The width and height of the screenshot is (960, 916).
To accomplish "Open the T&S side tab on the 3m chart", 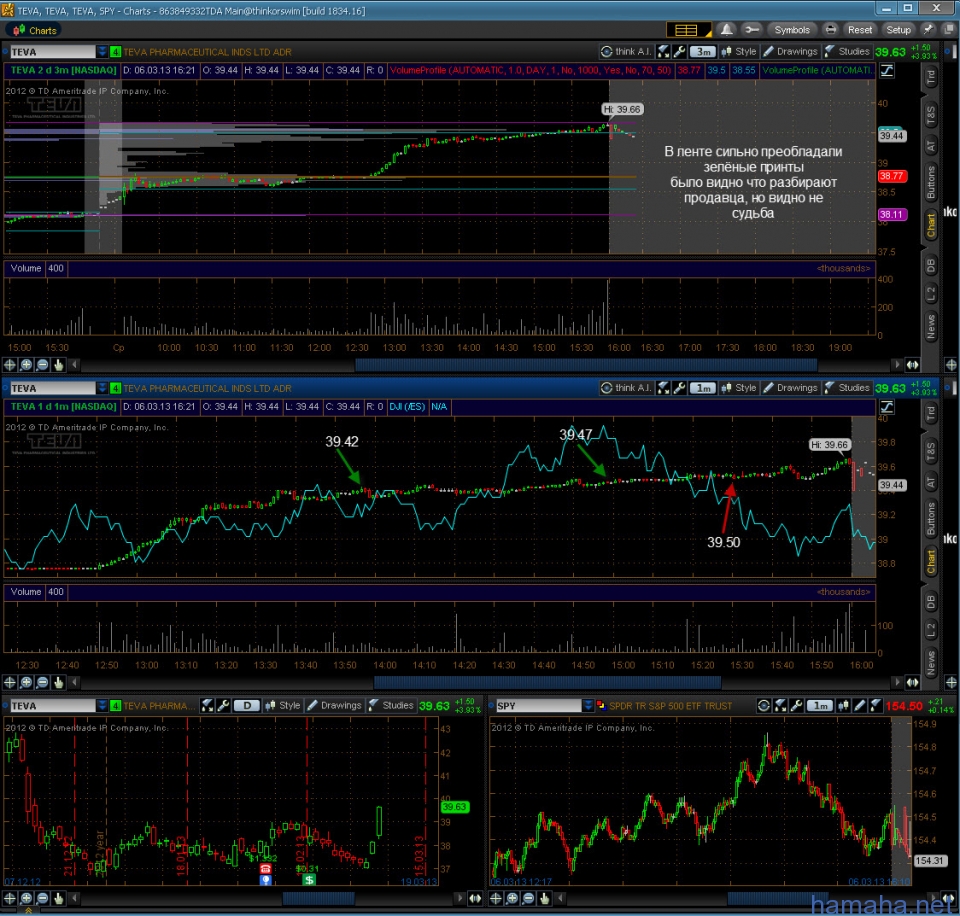I will (x=931, y=115).
